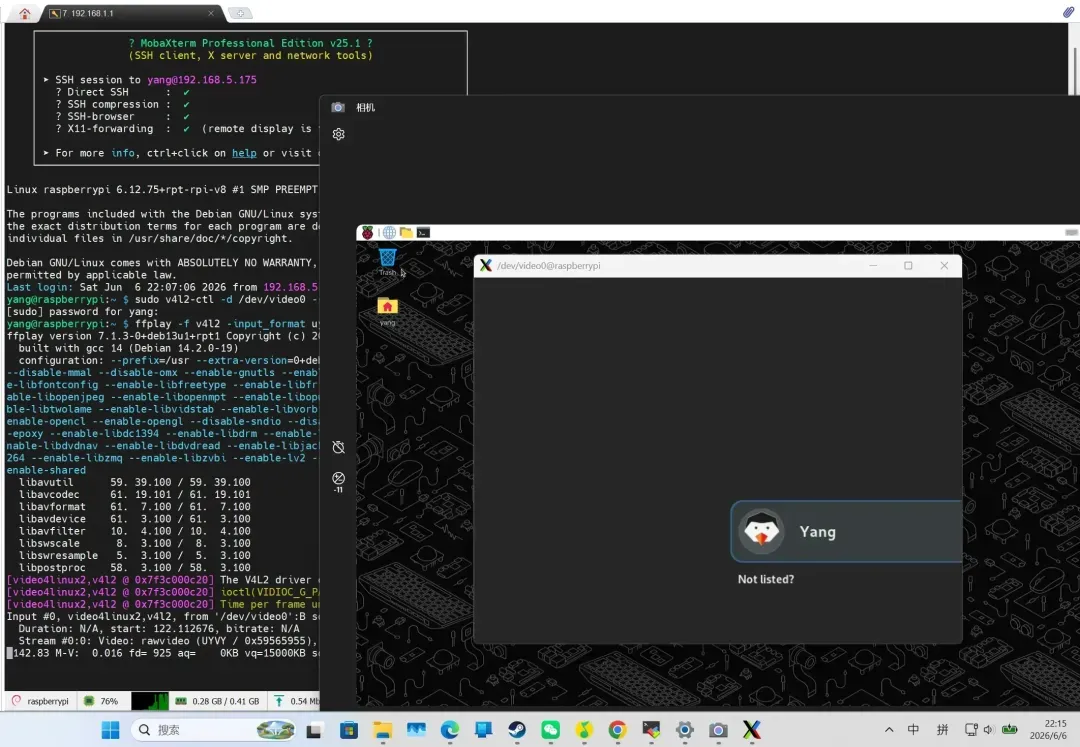Click the X icon in /dev/video0 titlebar
Image resolution: width=1080 pixels, height=747 pixels.
coord(486,266)
